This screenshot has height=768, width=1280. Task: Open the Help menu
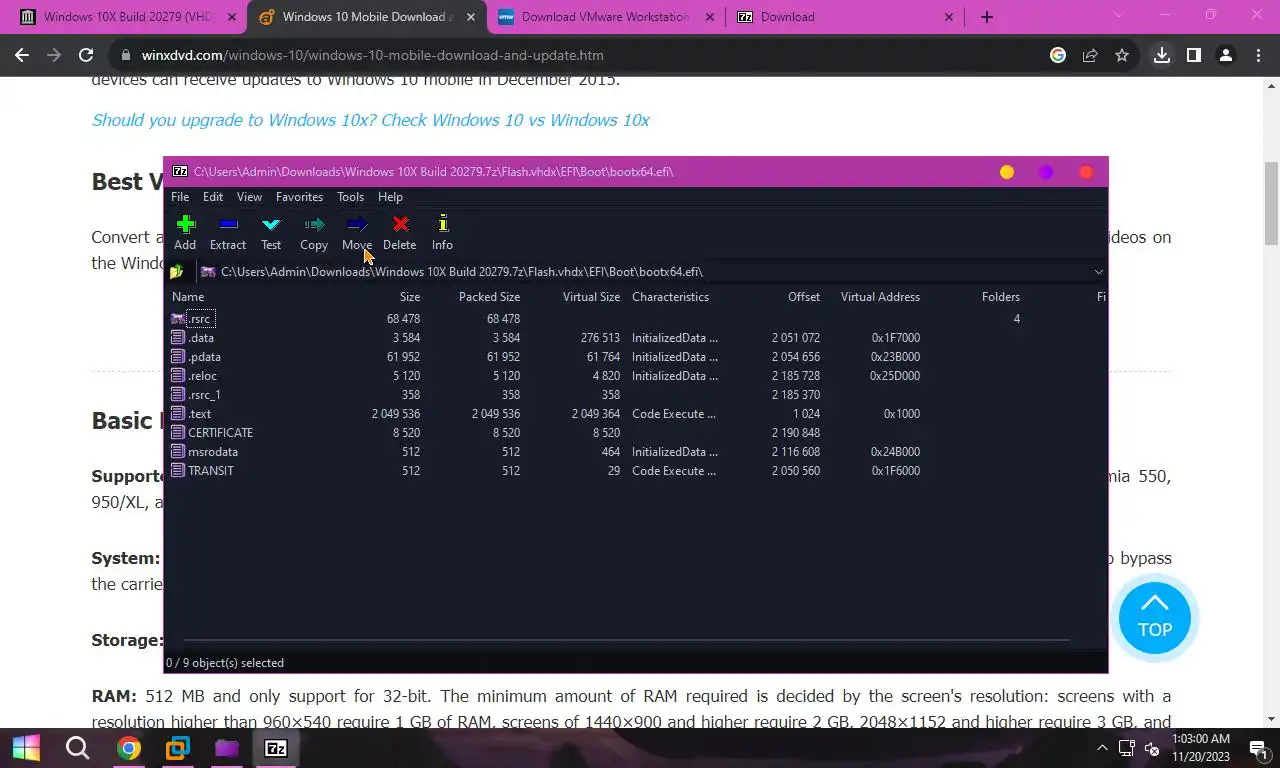point(390,197)
